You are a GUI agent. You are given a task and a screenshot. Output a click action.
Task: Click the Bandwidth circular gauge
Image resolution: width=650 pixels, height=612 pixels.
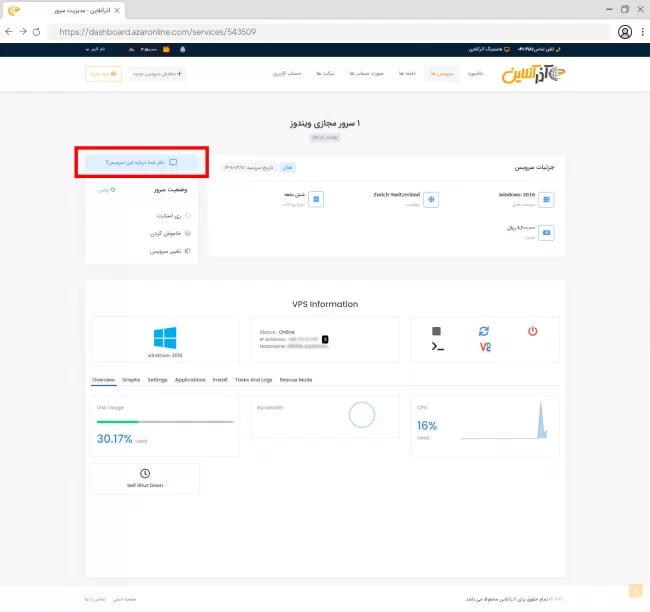[x=361, y=415]
